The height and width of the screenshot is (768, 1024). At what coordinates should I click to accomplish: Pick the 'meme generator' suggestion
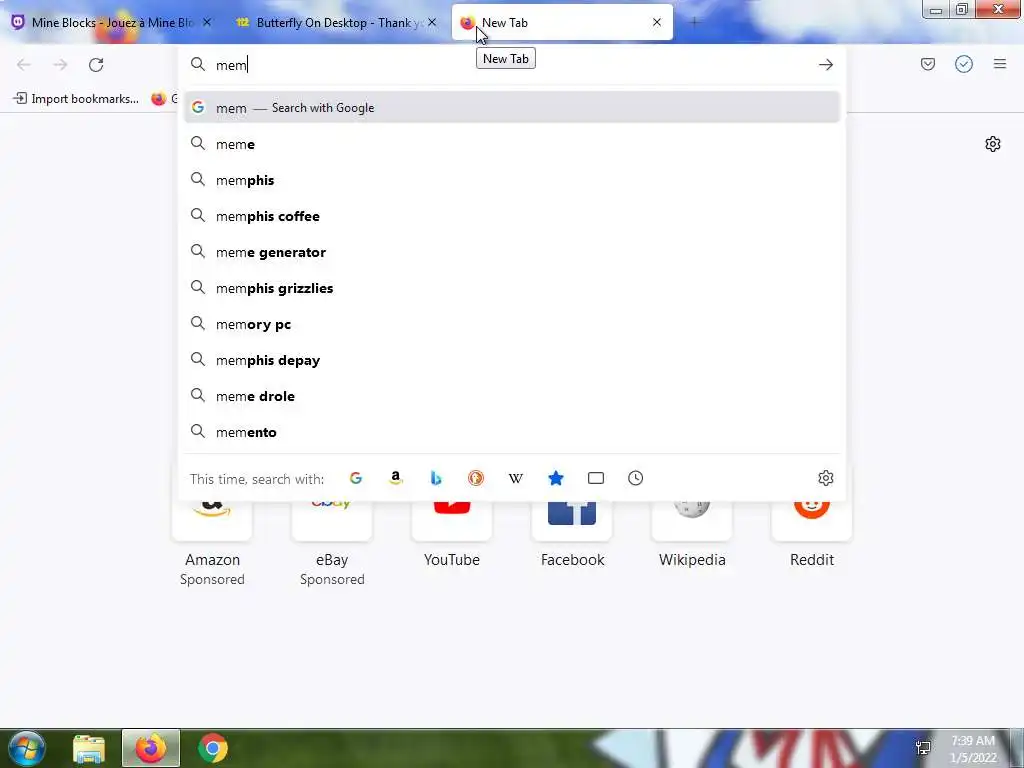(512, 252)
